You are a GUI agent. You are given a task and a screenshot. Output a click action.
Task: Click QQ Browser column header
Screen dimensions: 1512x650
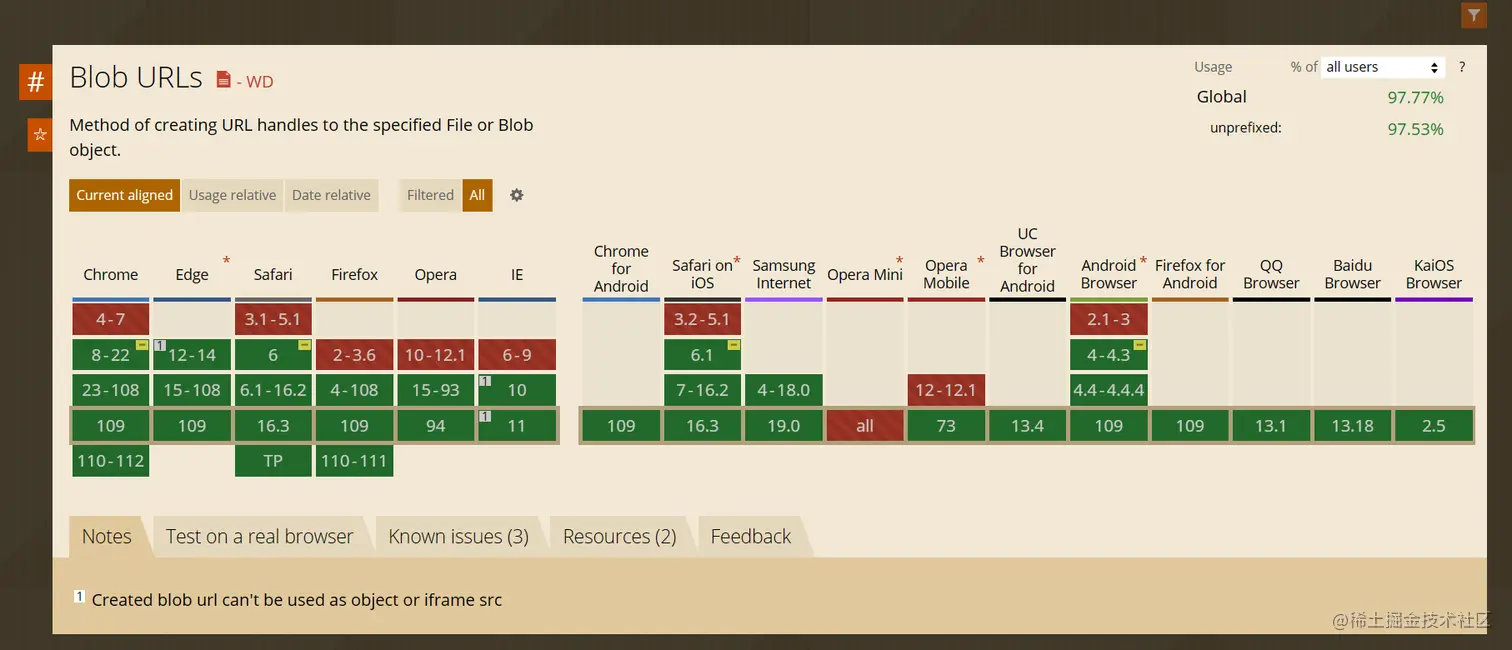1271,274
